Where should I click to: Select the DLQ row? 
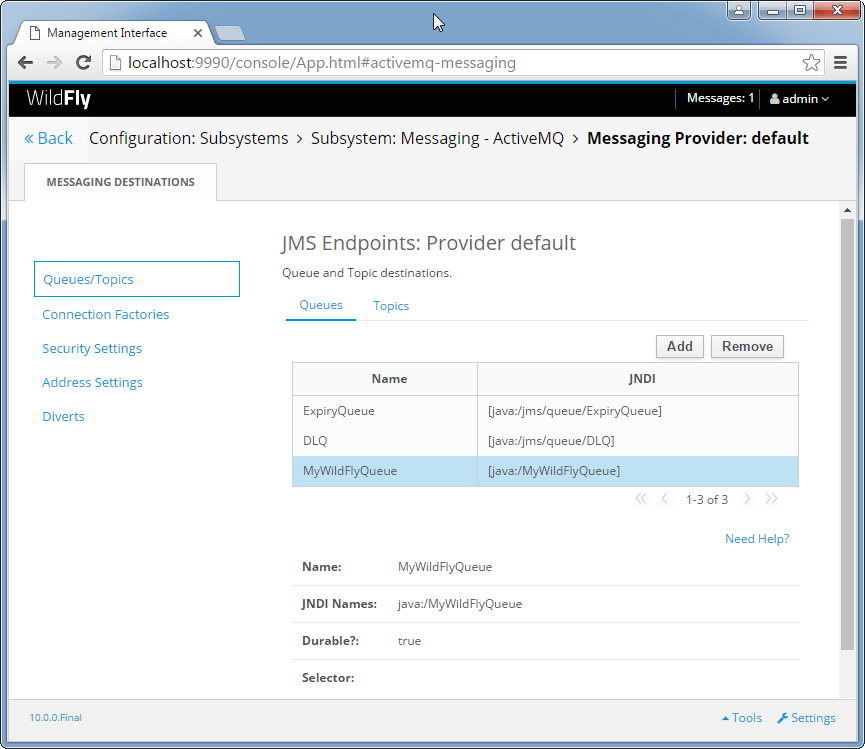click(x=545, y=441)
